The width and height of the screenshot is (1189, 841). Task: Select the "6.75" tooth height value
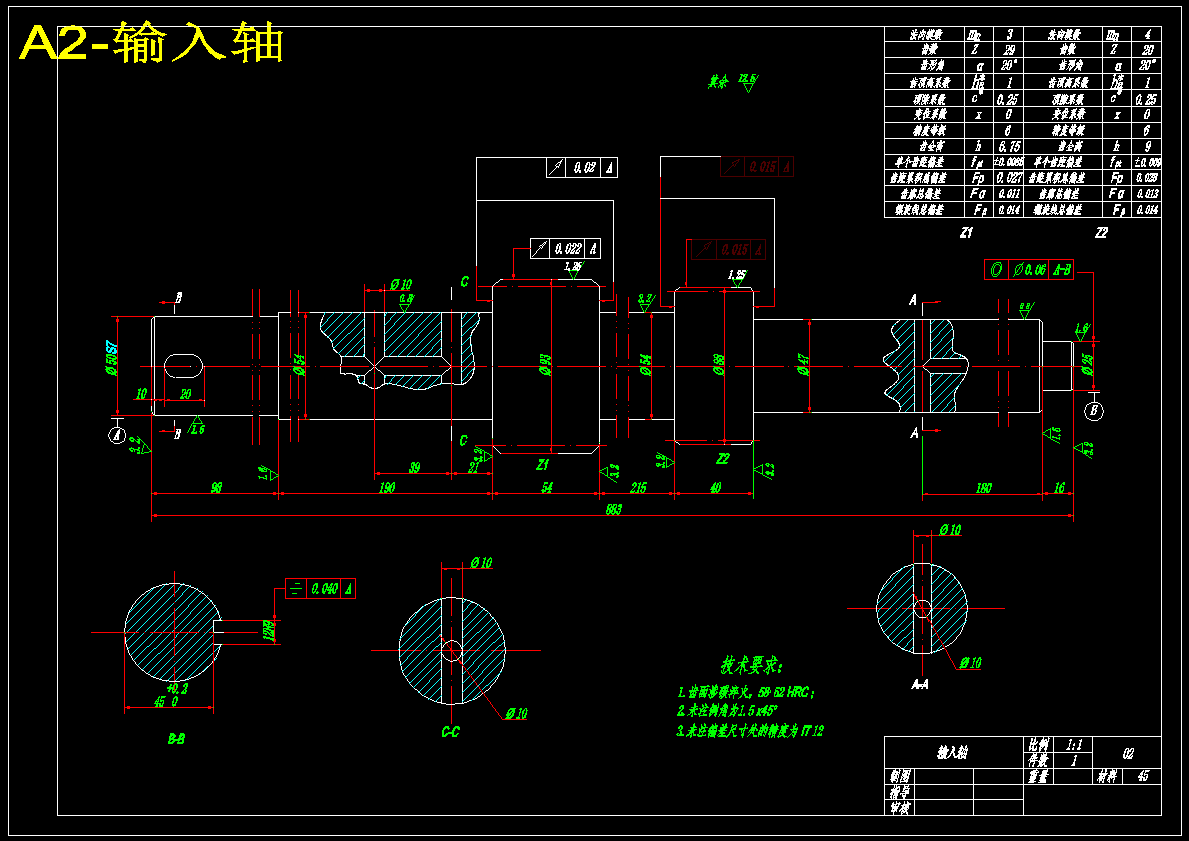tap(1008, 146)
